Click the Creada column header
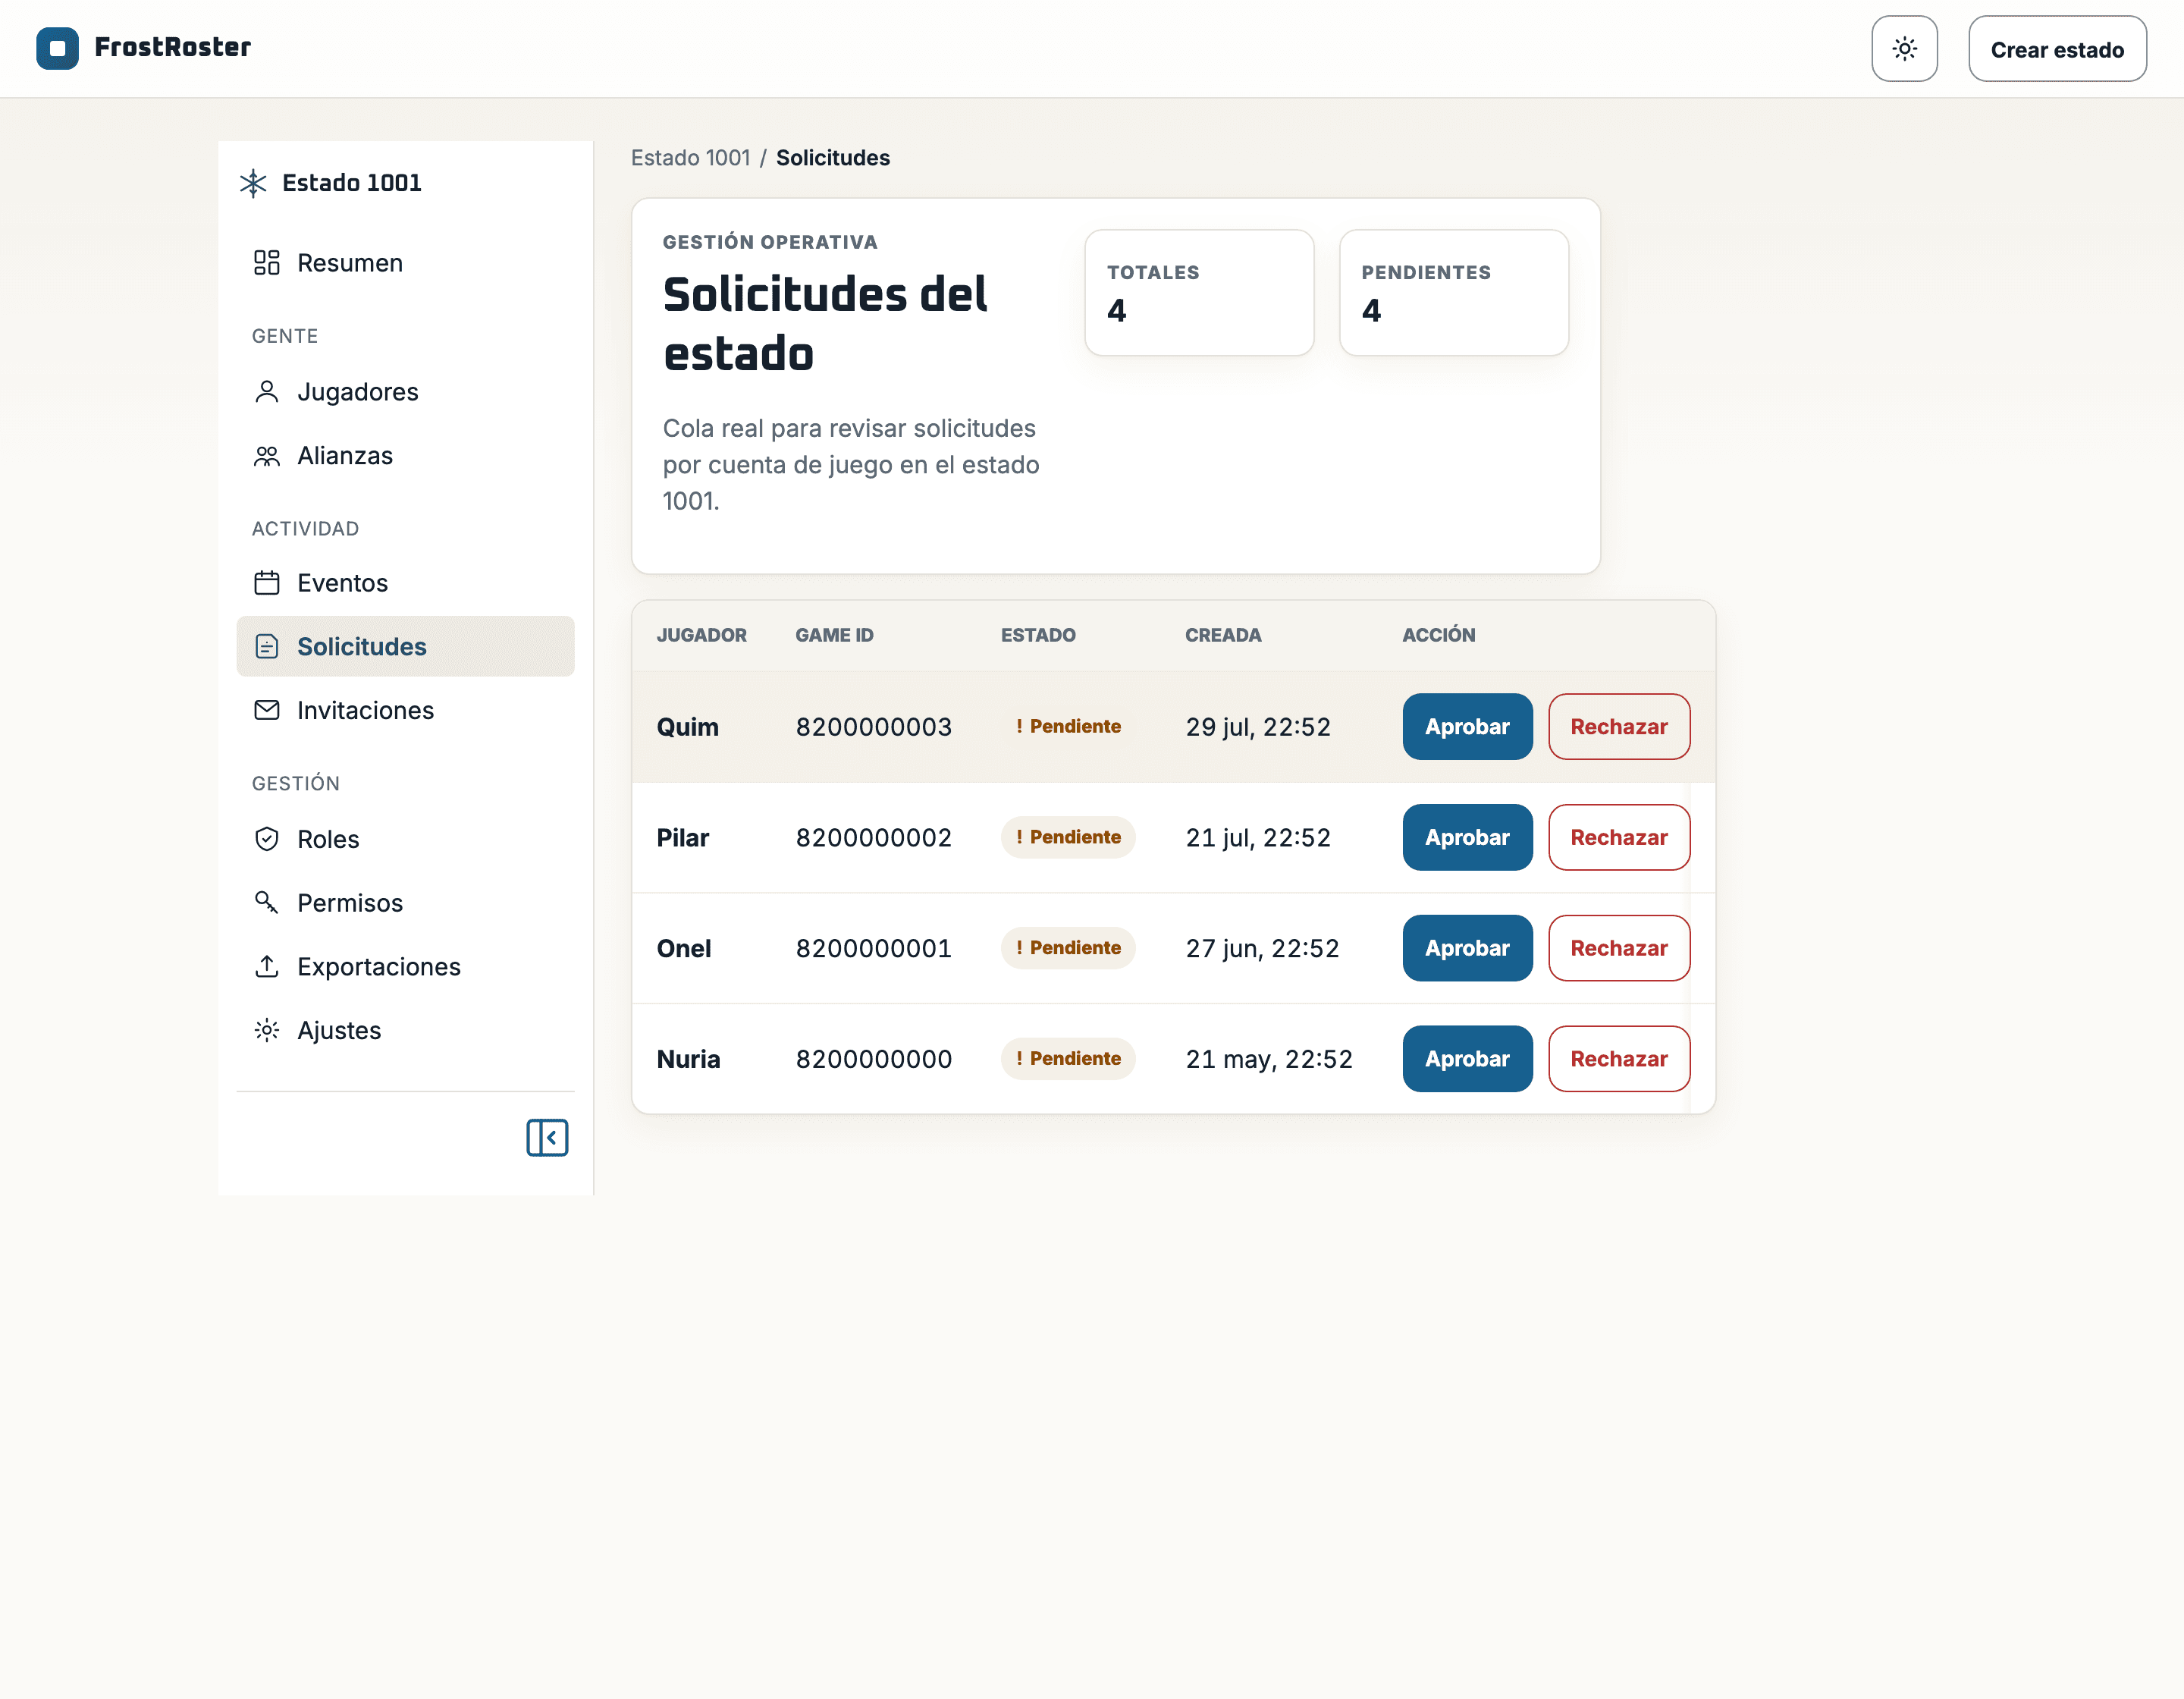Screen dimensions: 2184x1699 tap(1222, 635)
